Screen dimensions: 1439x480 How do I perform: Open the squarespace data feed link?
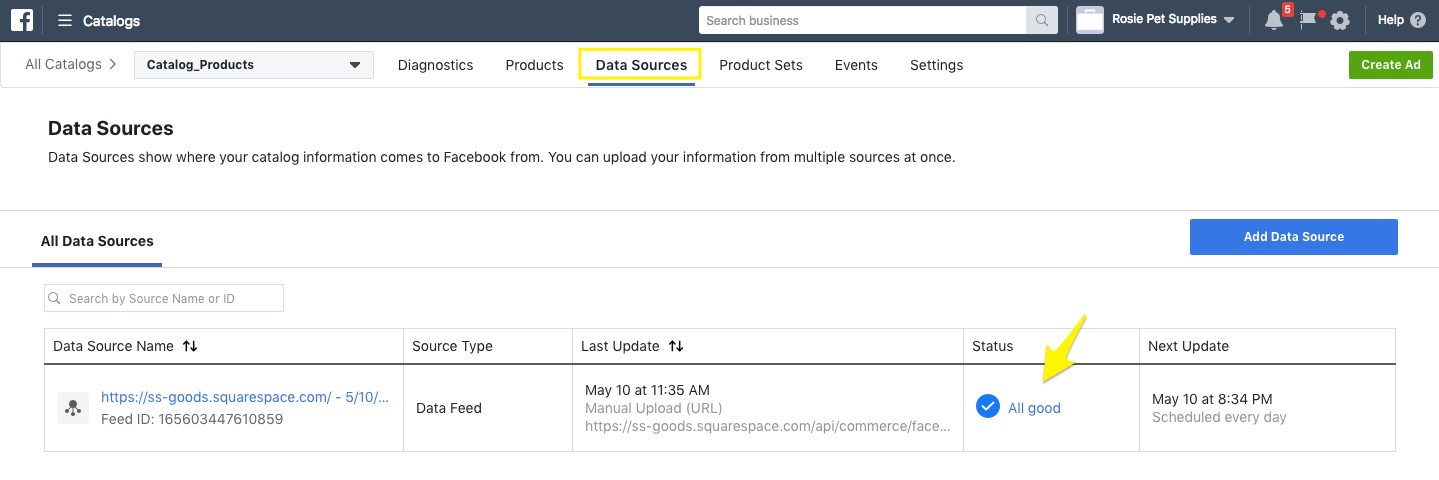tap(244, 397)
